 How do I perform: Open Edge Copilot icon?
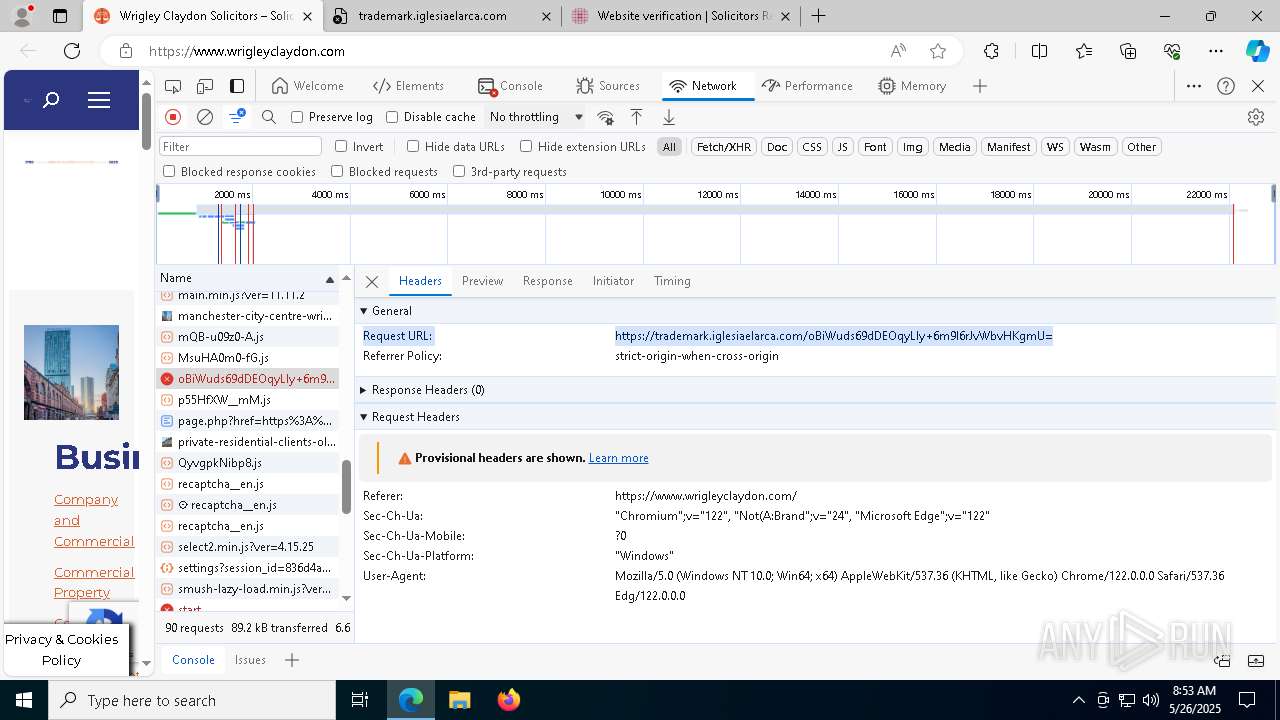pyautogui.click(x=1257, y=51)
